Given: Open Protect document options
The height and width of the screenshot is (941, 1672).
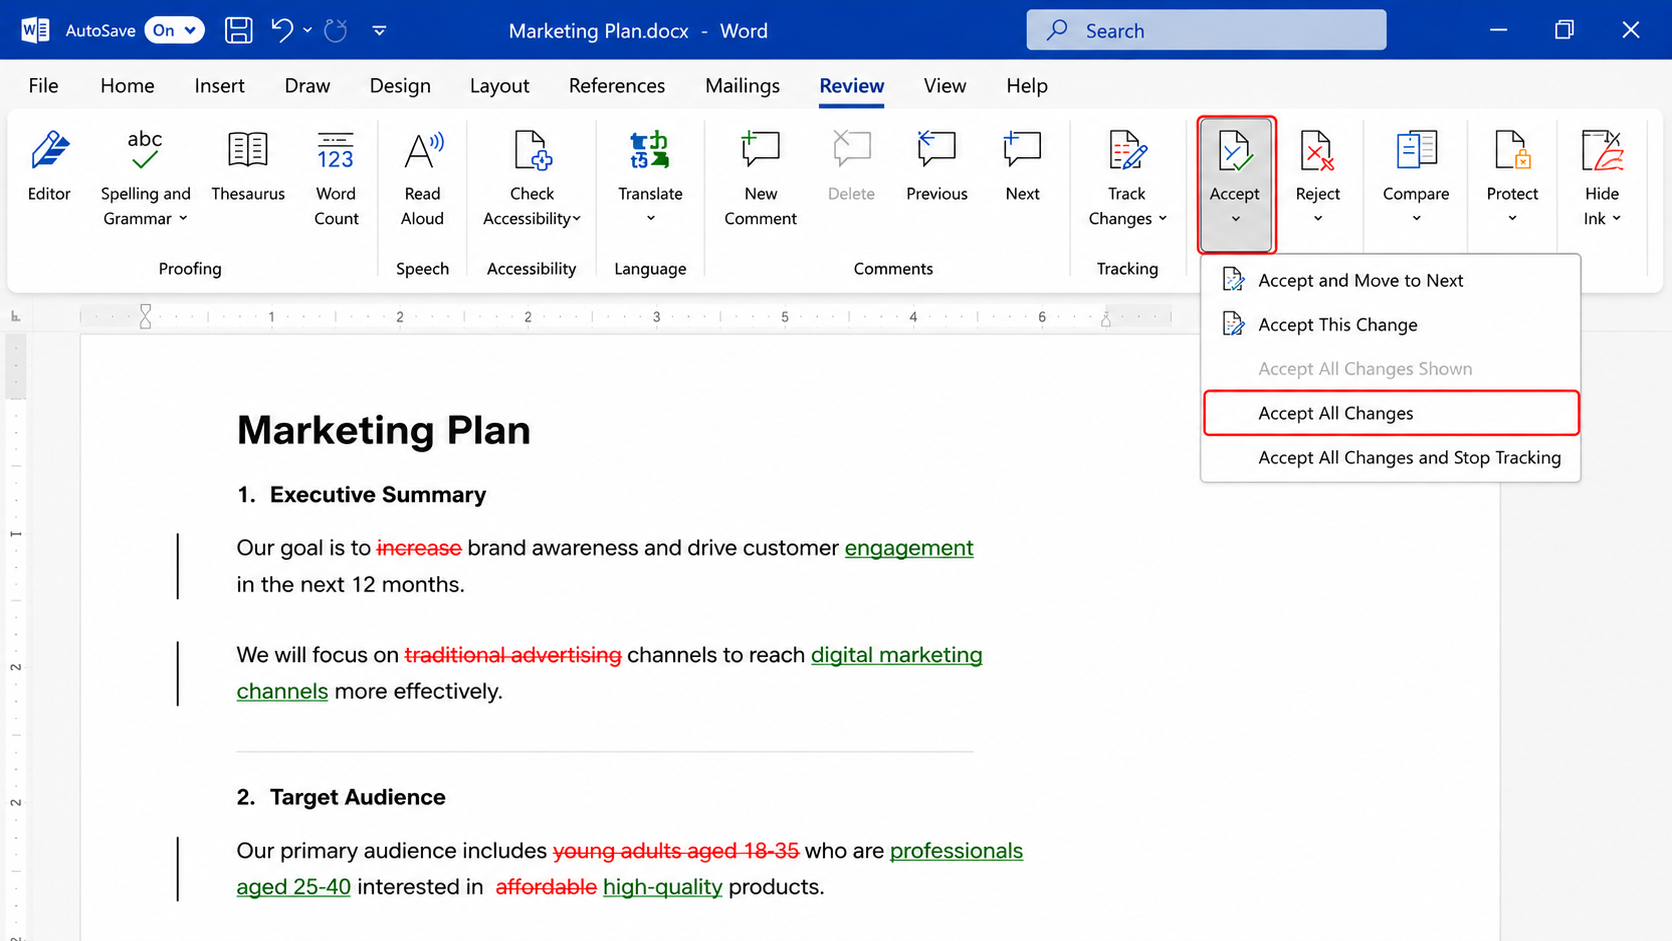Looking at the screenshot, I should [x=1512, y=177].
